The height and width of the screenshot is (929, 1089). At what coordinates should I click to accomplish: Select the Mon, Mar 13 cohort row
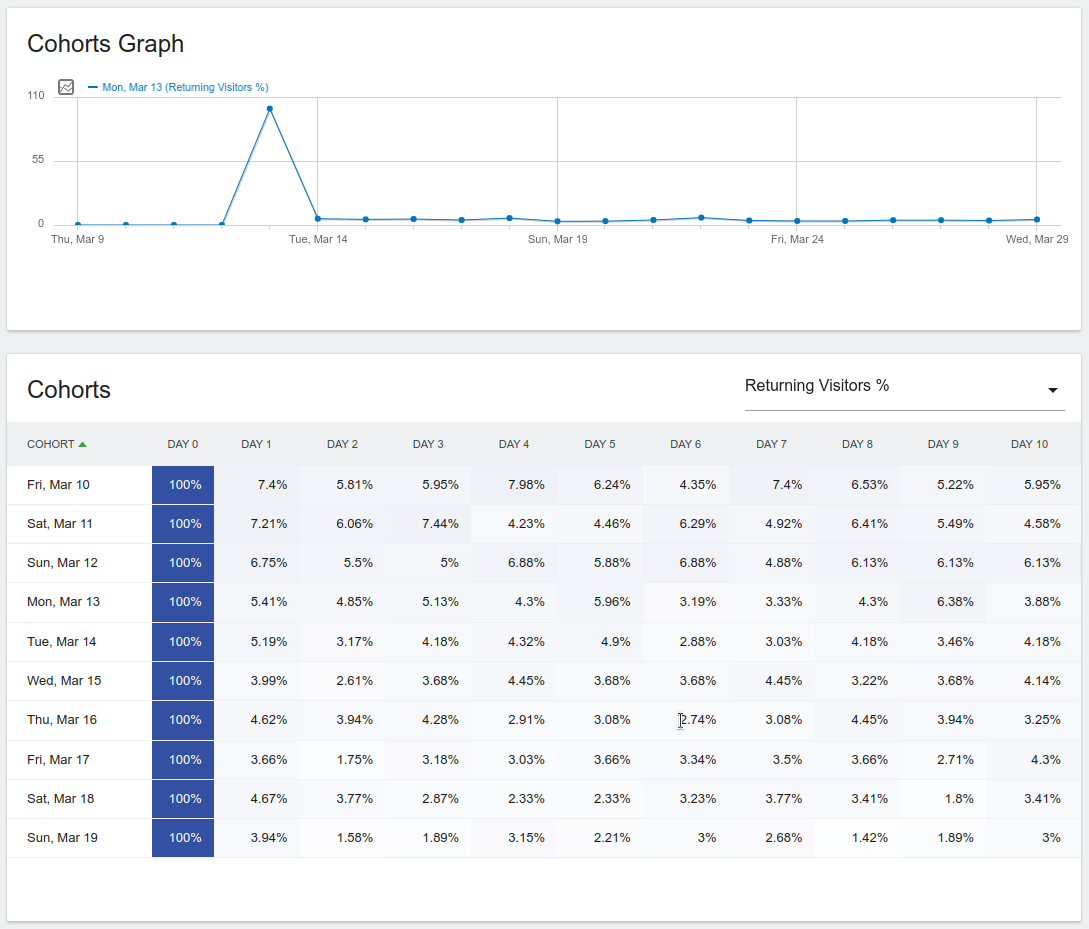click(63, 602)
